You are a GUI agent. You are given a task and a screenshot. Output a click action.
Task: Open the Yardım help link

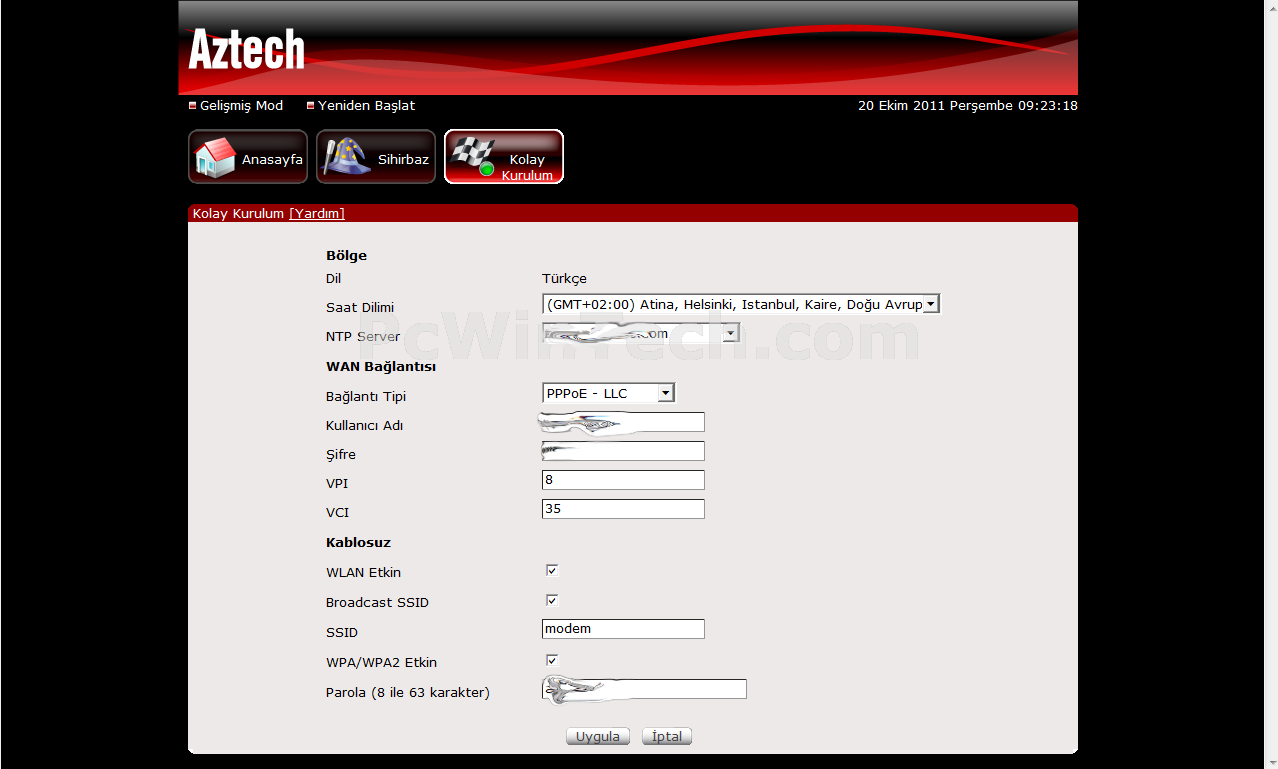pos(317,214)
